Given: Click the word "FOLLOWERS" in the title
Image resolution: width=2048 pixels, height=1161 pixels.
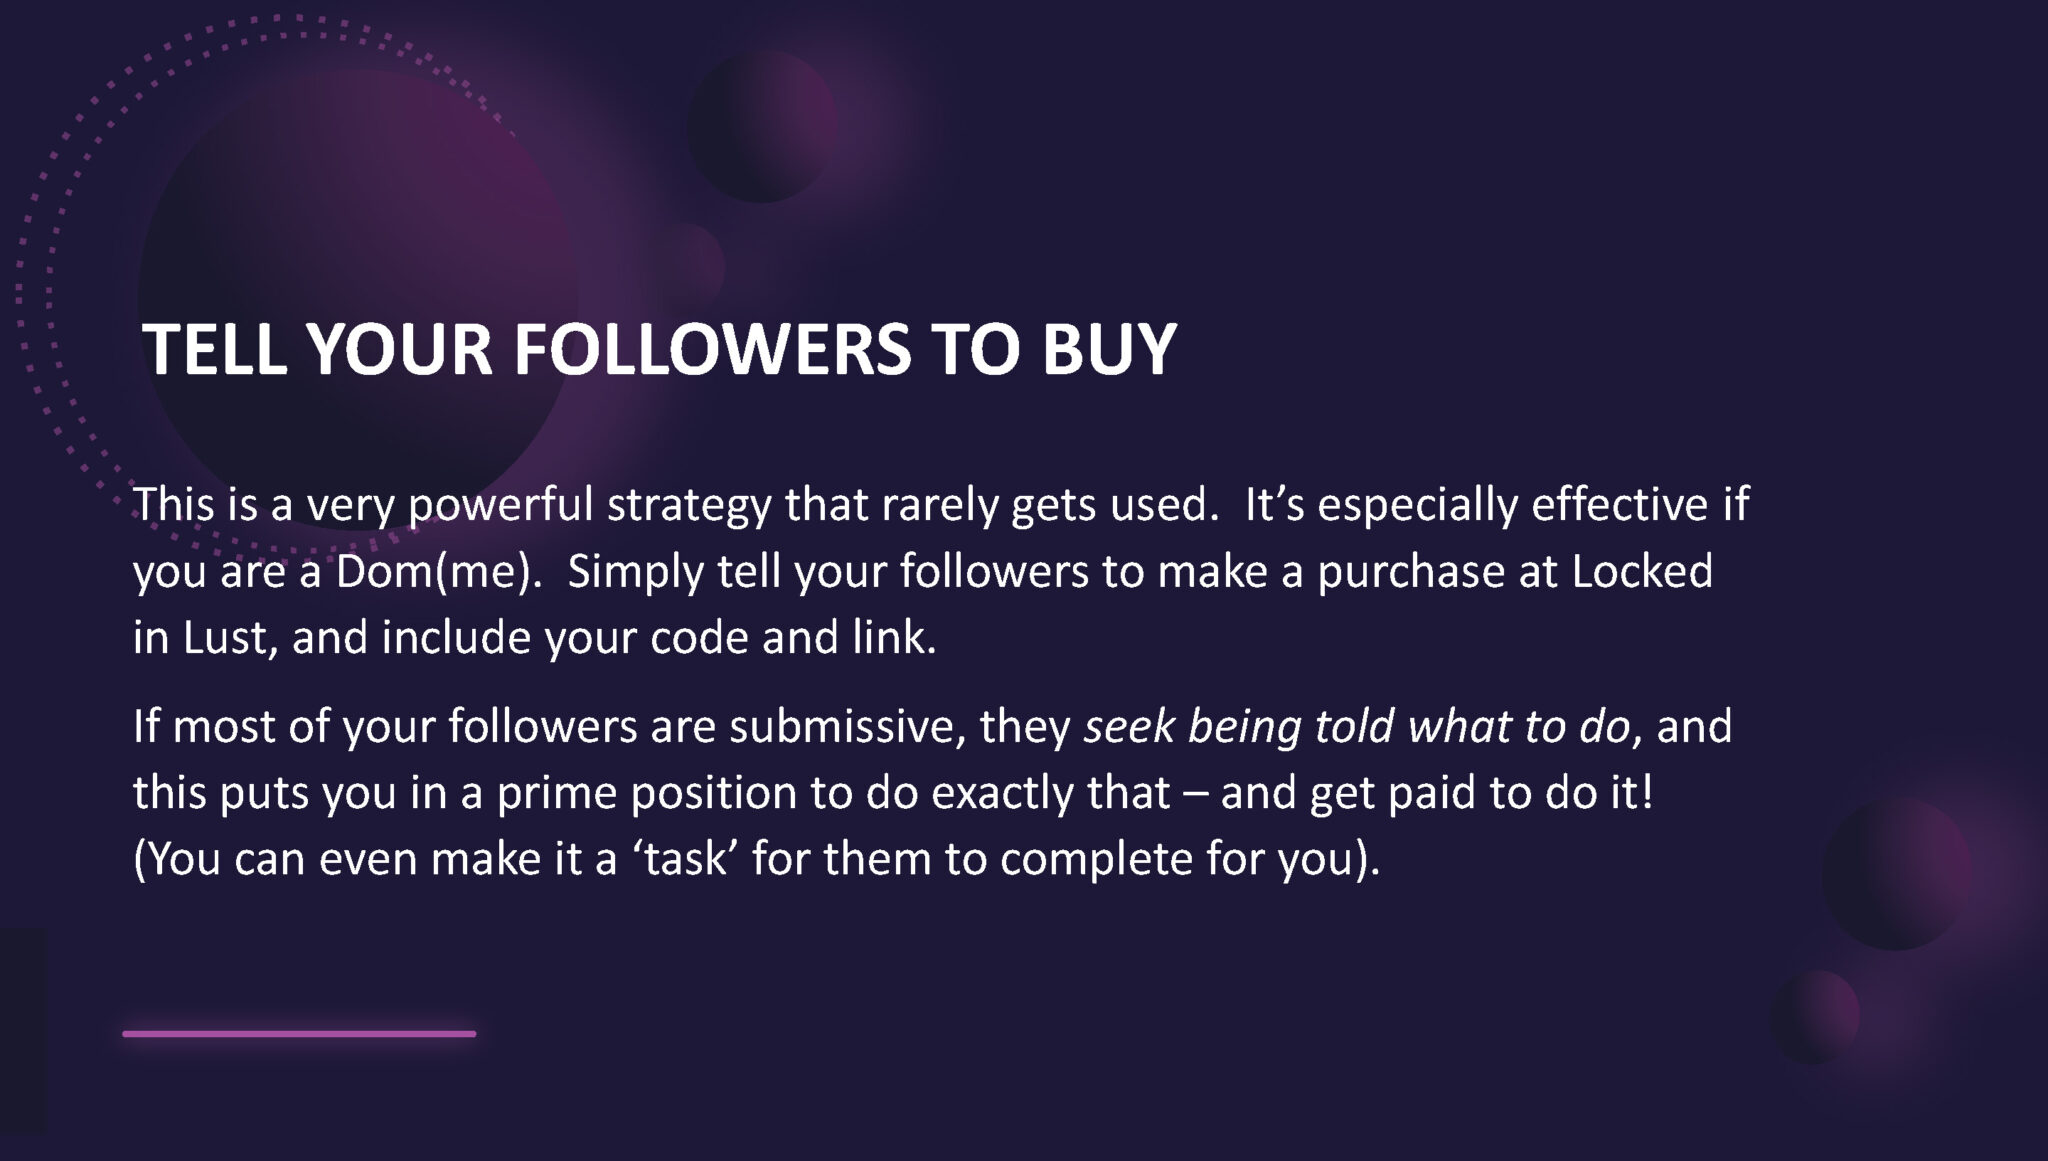Looking at the screenshot, I should [712, 349].
